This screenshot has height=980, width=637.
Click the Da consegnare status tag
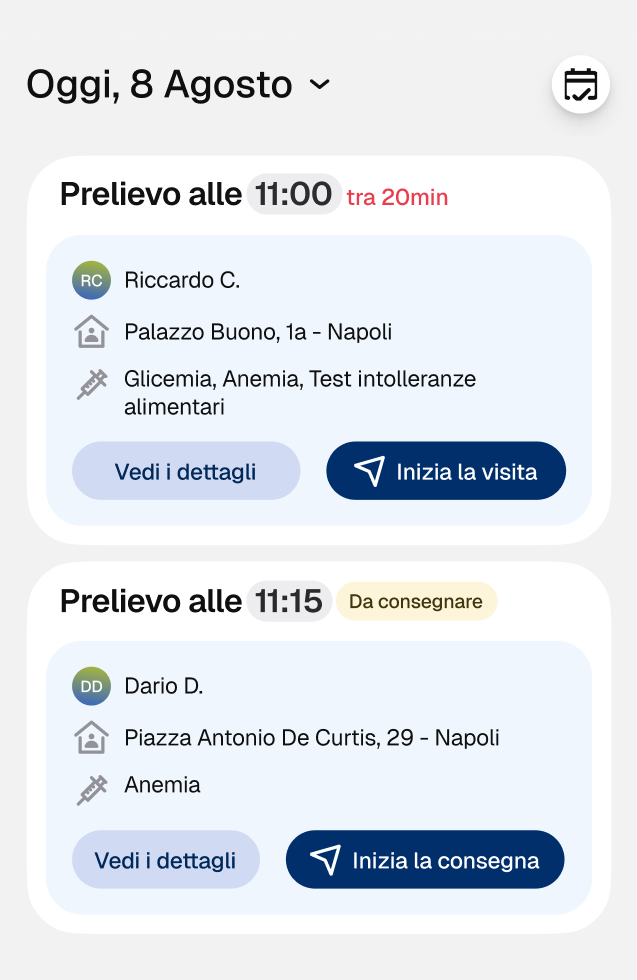[416, 601]
